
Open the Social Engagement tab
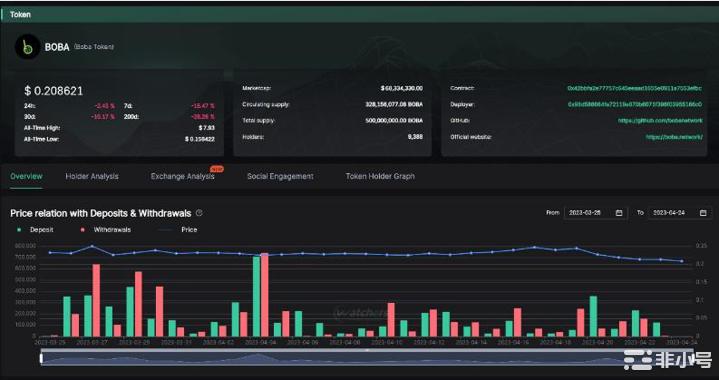pos(280,176)
